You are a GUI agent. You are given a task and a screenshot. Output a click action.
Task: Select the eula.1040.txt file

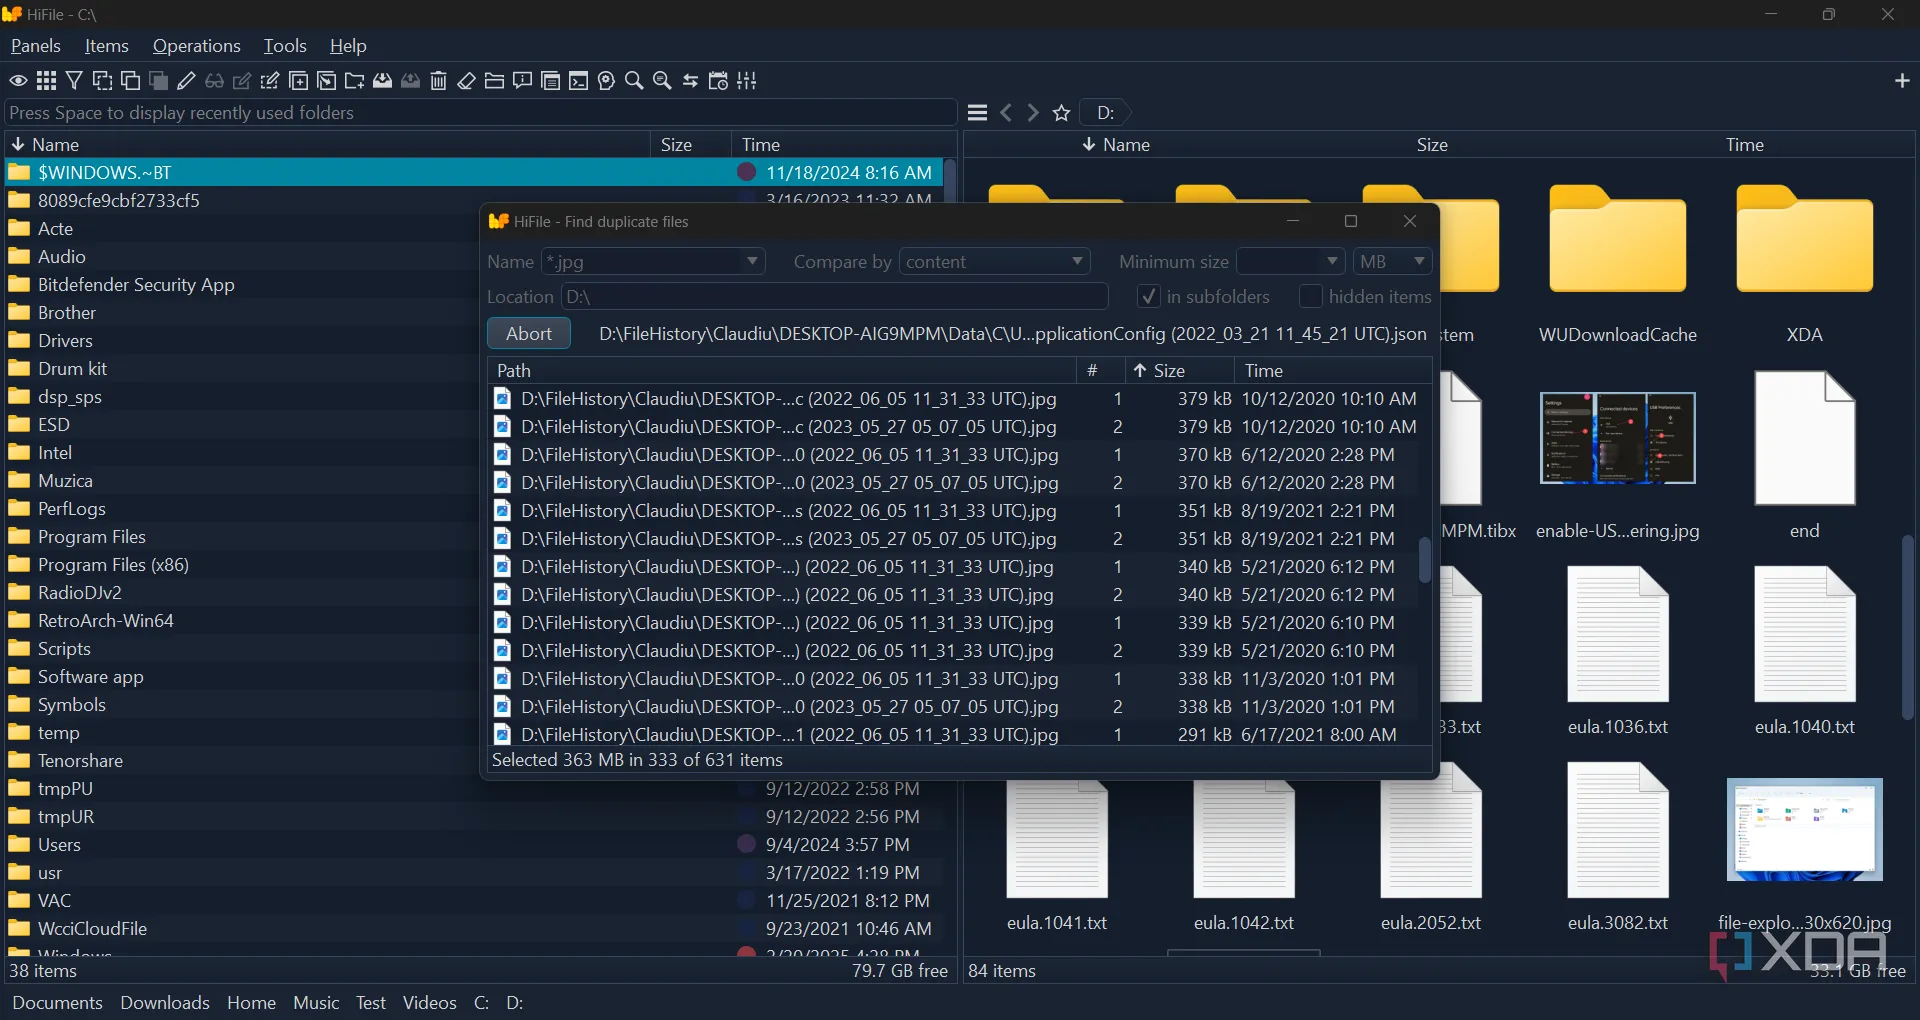[x=1804, y=651]
